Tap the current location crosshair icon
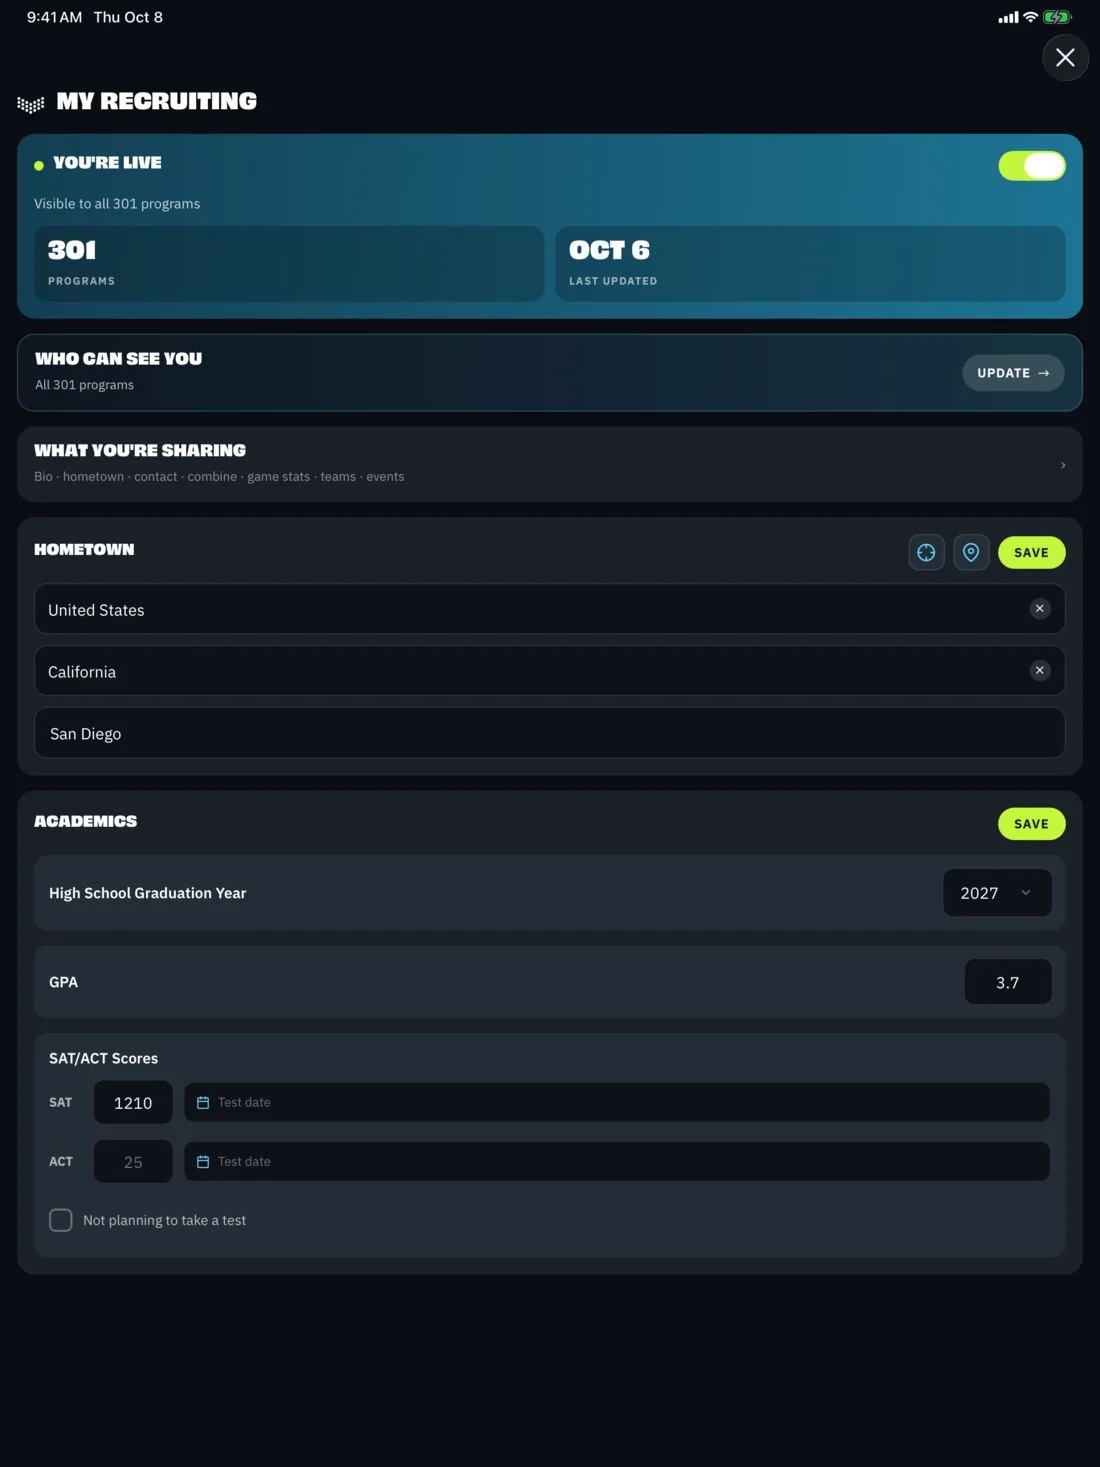 926,552
